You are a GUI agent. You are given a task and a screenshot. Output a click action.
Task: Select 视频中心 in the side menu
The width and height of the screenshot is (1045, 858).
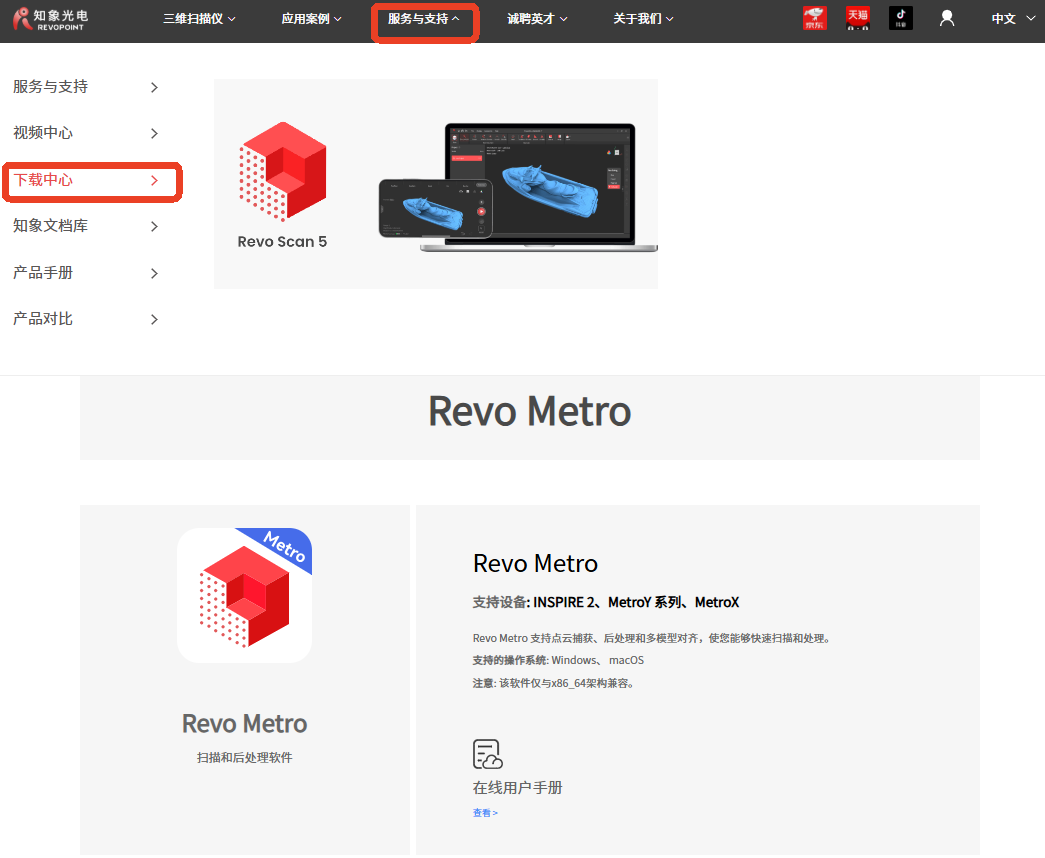pyautogui.click(x=86, y=133)
